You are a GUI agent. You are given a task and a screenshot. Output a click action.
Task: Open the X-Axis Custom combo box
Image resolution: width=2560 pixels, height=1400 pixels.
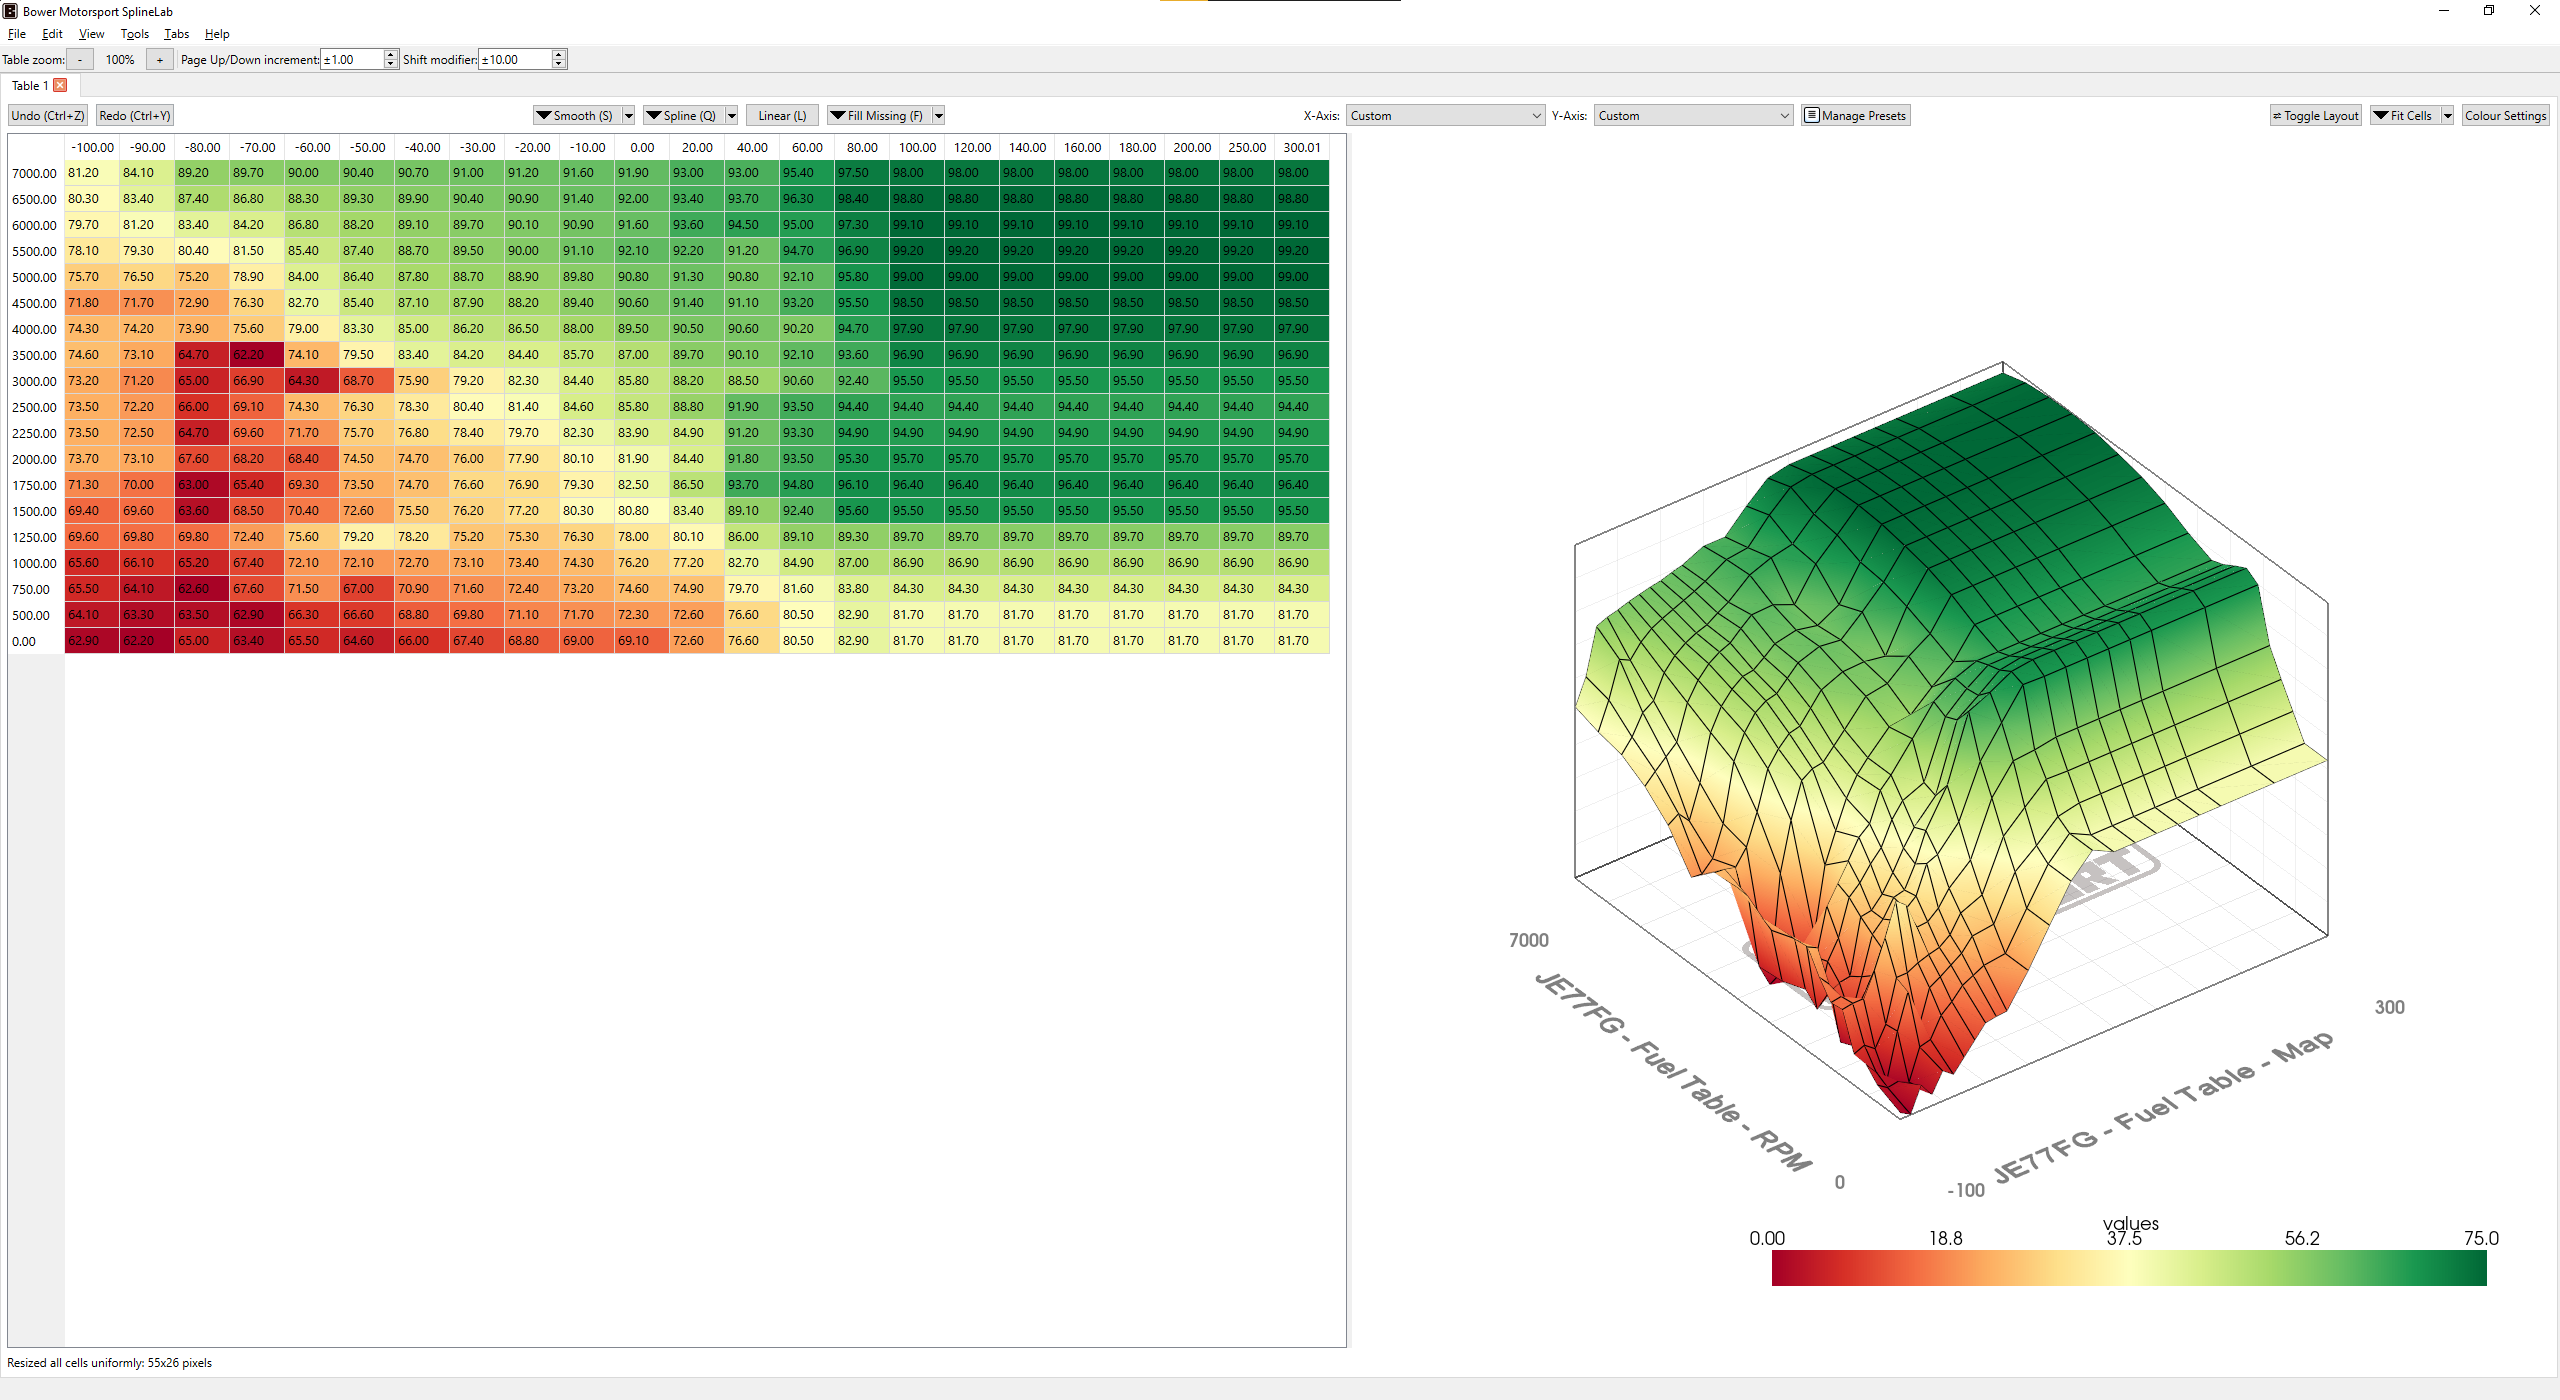coord(1445,116)
